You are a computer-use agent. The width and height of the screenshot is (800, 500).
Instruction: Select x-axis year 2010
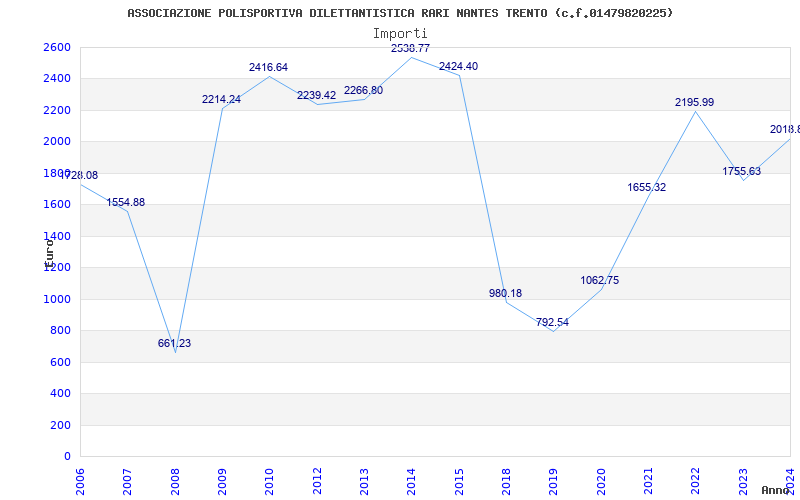click(269, 482)
